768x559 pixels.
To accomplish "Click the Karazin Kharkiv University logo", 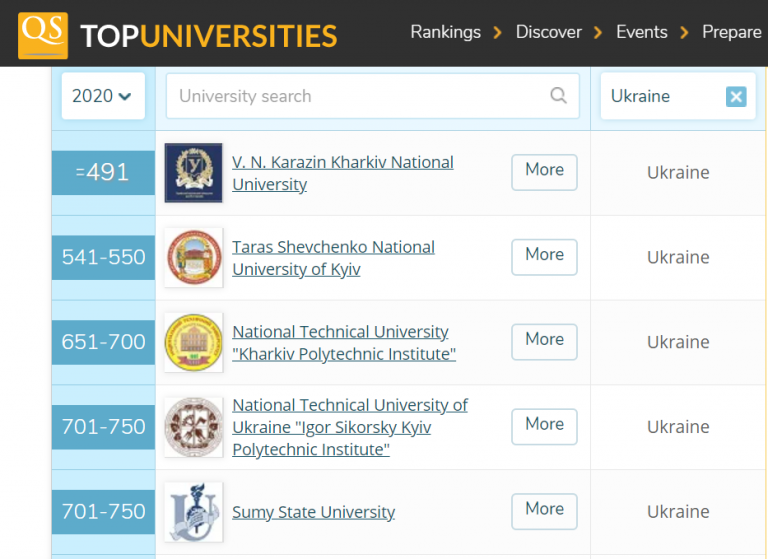I will [193, 173].
